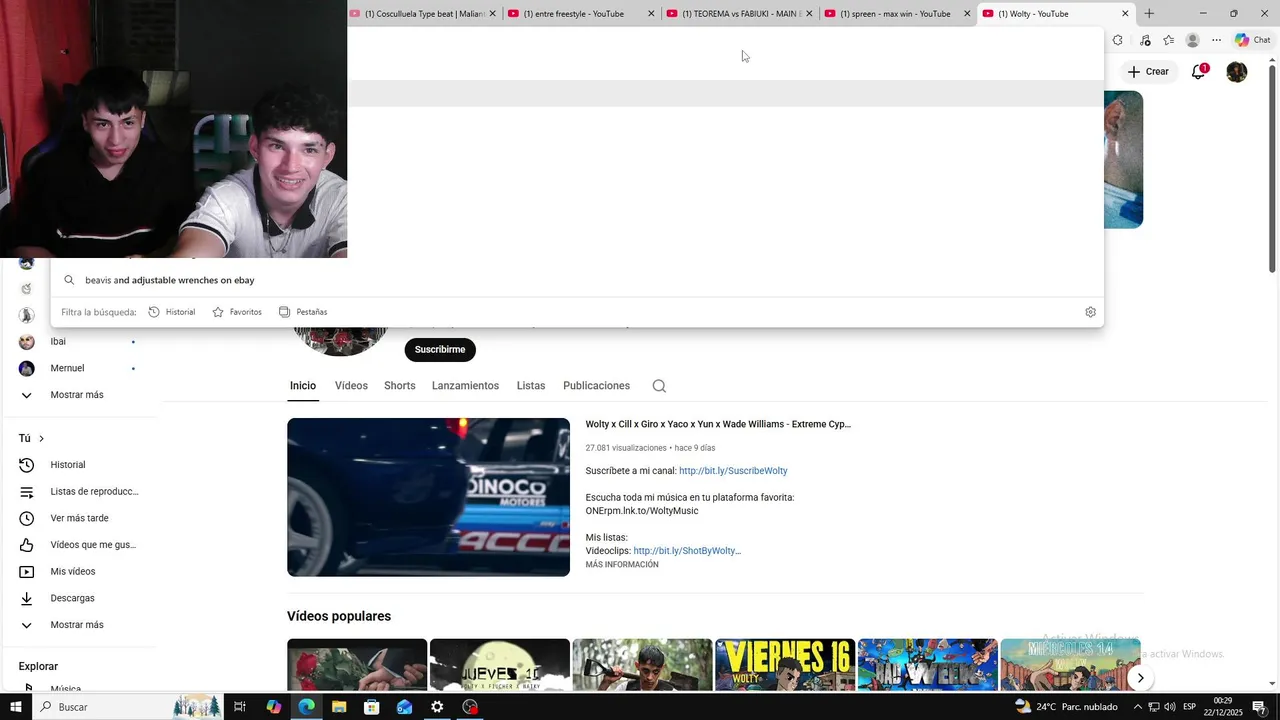This screenshot has height=720, width=1280.
Task: Open the Mernuel subscription channel
Action: 78,368
